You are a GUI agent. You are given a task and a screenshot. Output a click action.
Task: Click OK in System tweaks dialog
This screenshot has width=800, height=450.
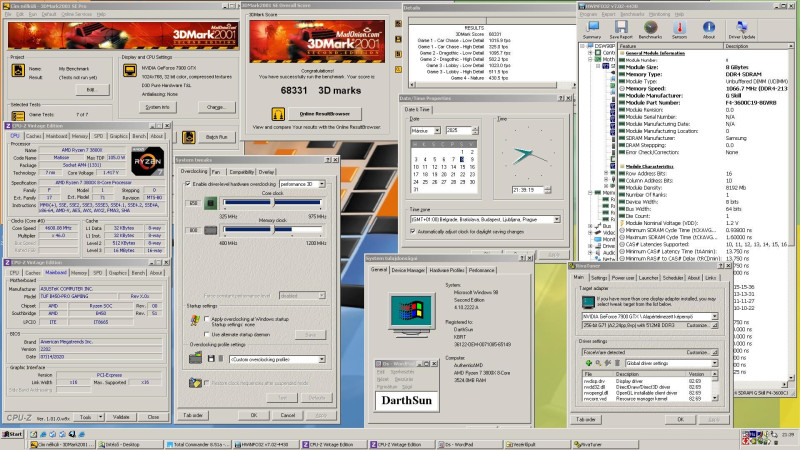254,415
